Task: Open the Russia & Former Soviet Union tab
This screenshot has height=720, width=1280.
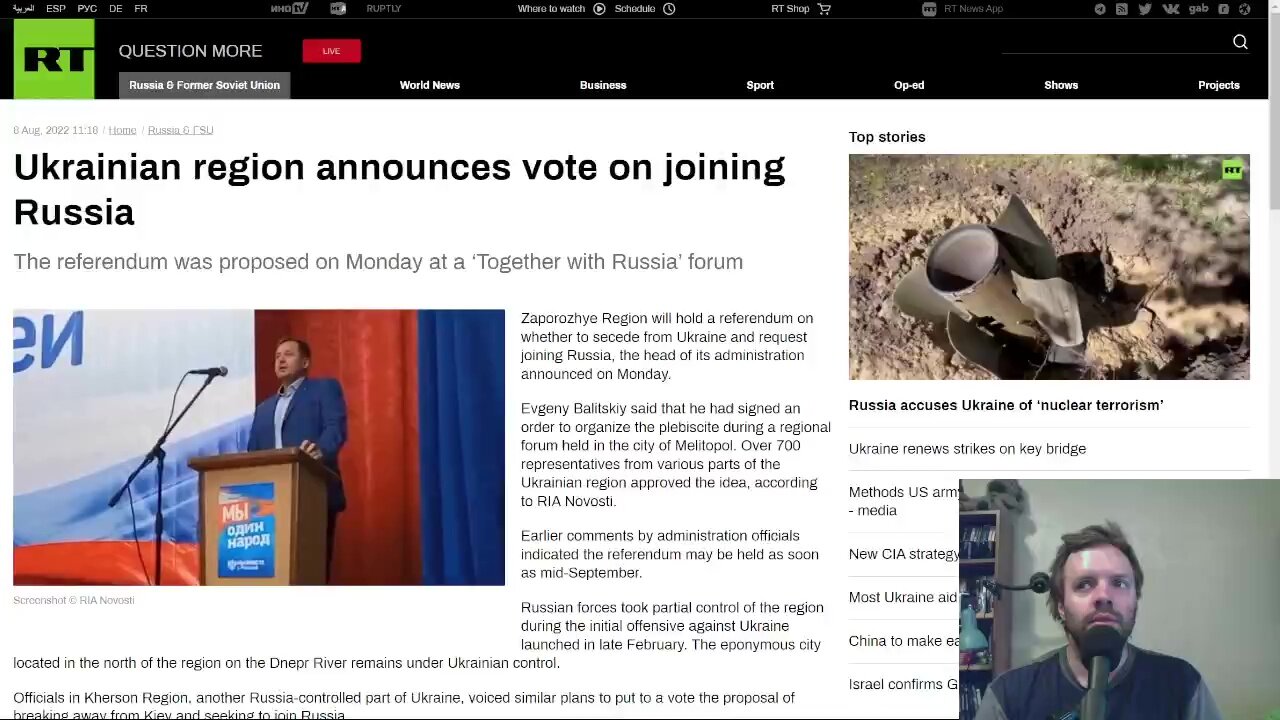Action: [x=204, y=85]
